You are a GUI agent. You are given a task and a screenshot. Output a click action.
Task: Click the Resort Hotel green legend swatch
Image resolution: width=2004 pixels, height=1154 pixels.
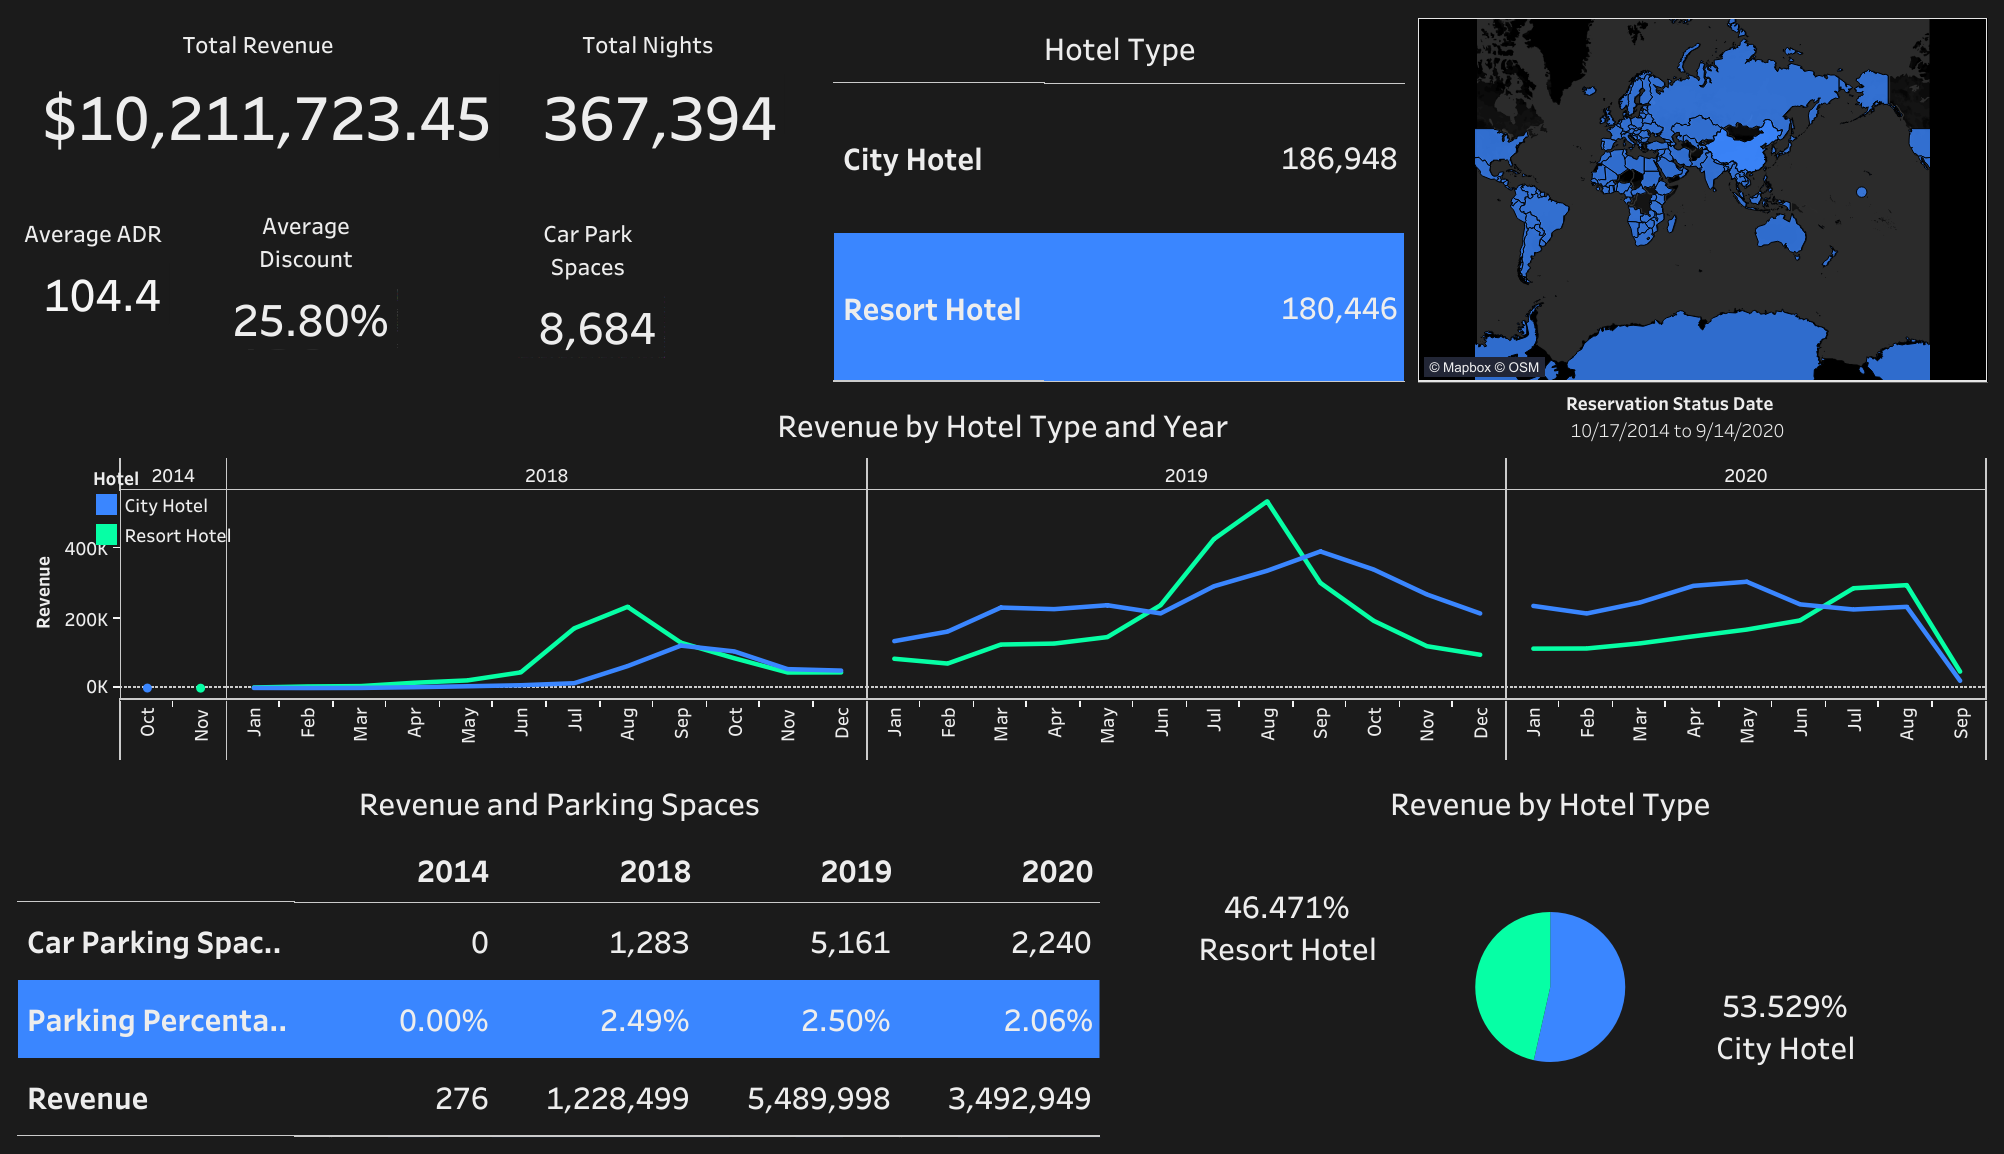click(x=106, y=535)
